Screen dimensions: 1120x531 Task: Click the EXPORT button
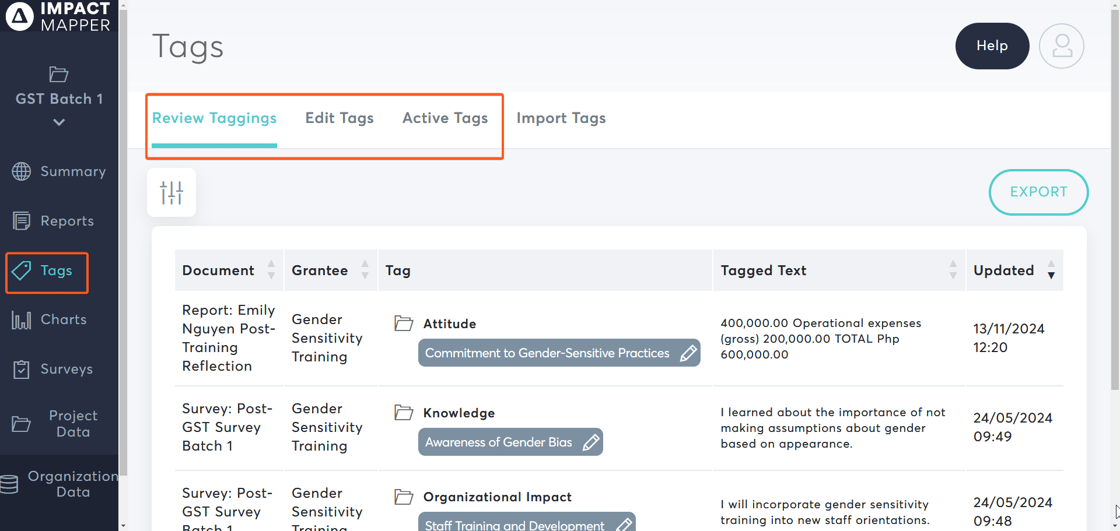click(1038, 192)
